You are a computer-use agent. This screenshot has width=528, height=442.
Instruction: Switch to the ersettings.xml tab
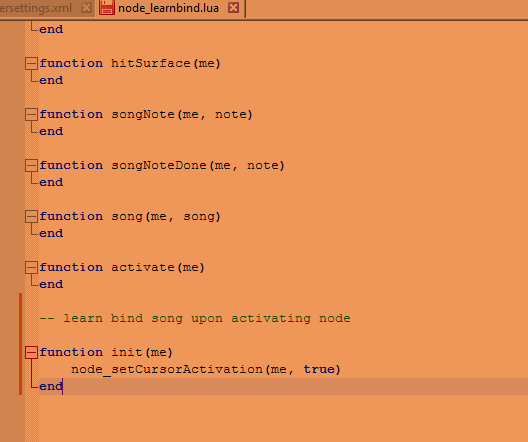click(x=36, y=8)
